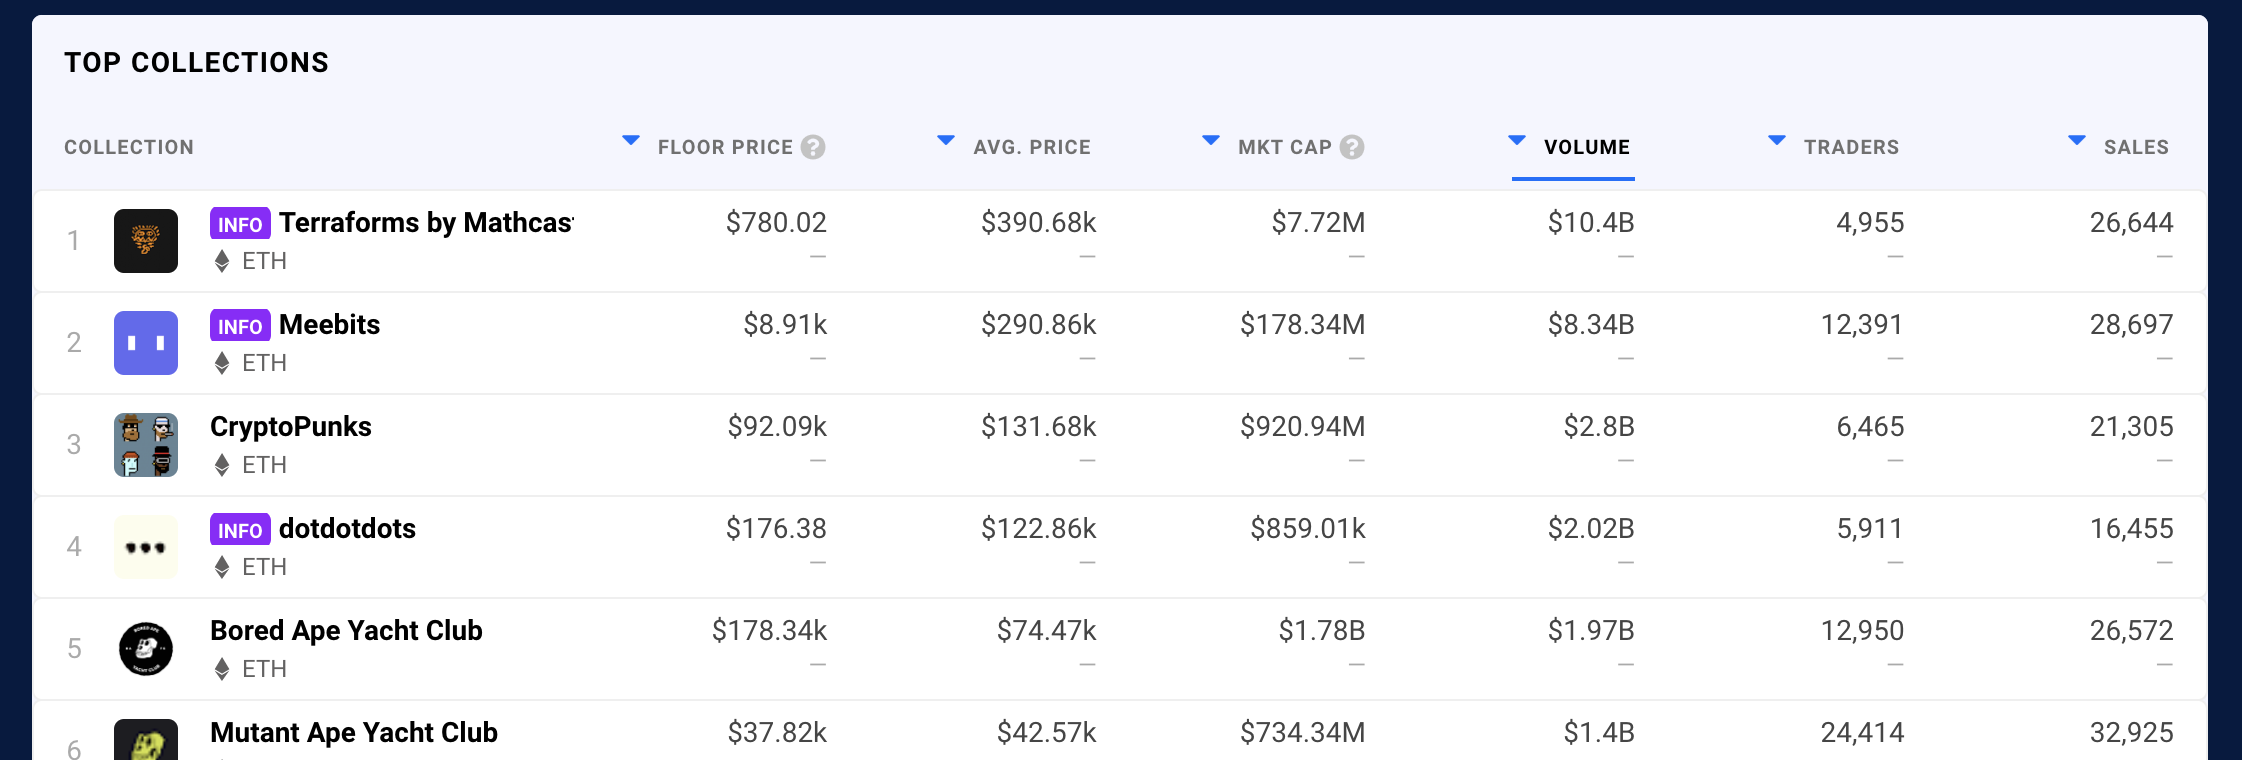The image size is (2242, 760).
Task: Click the Terraforms by Mathcastles collection thumbnail
Action: pyautogui.click(x=146, y=241)
